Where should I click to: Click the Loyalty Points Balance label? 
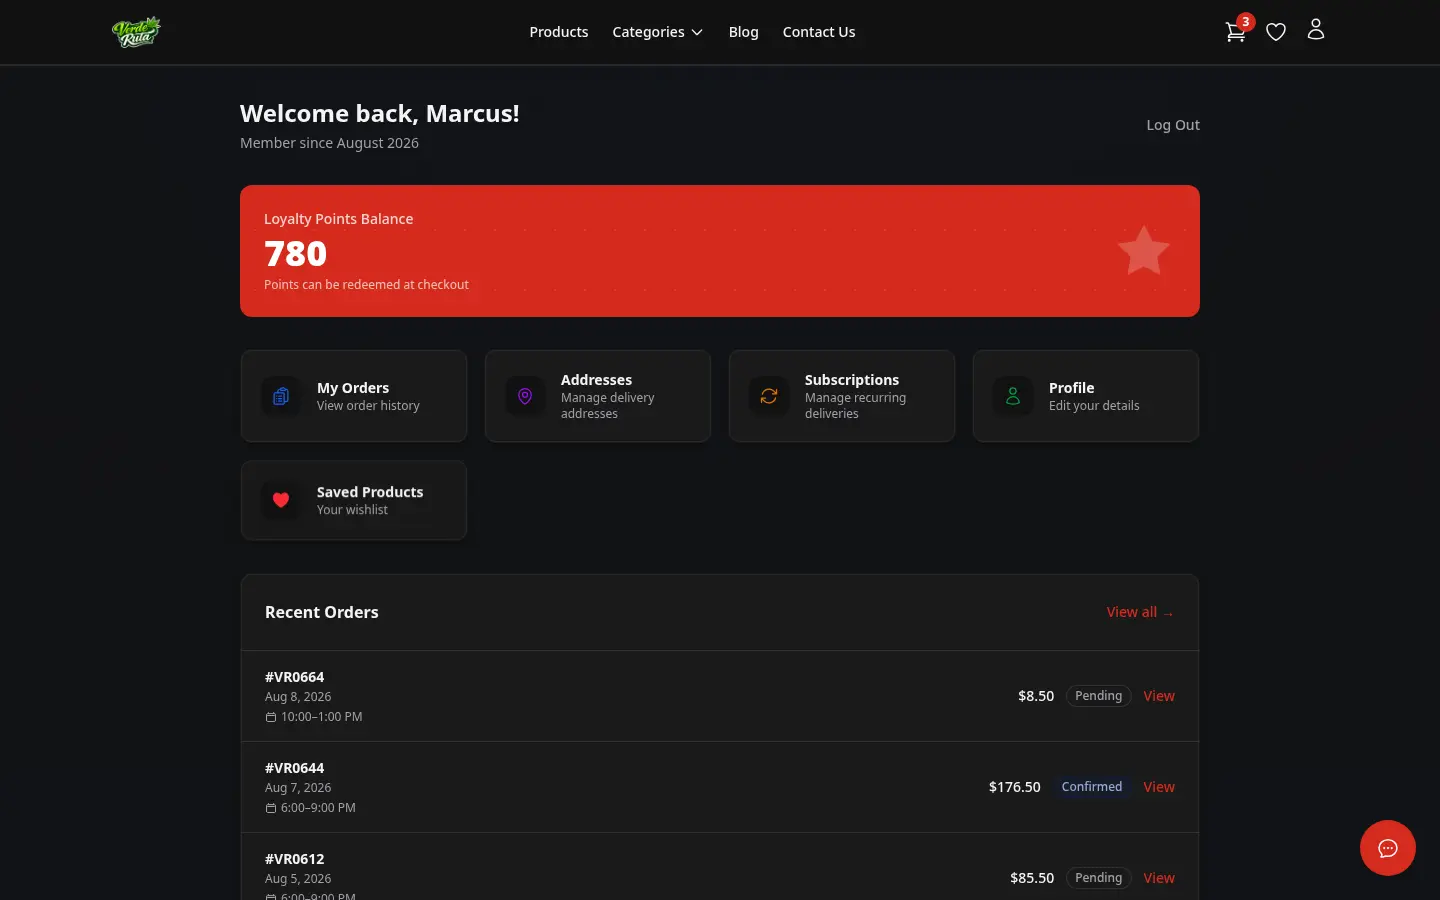(x=338, y=219)
